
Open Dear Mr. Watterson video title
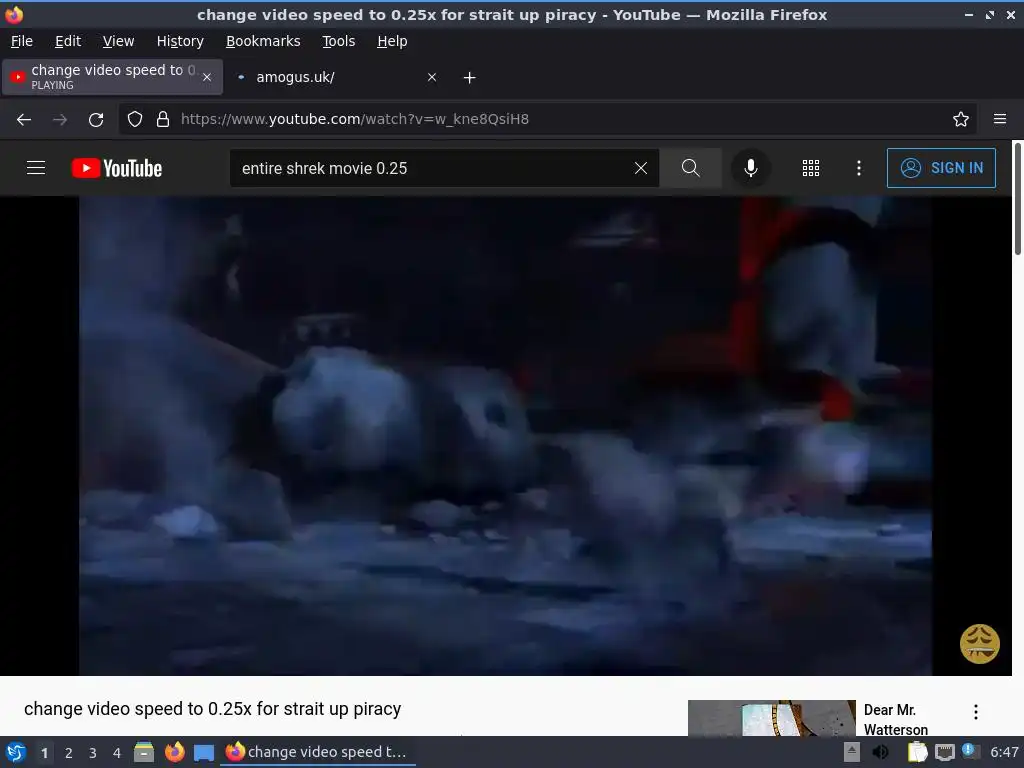tap(895, 720)
